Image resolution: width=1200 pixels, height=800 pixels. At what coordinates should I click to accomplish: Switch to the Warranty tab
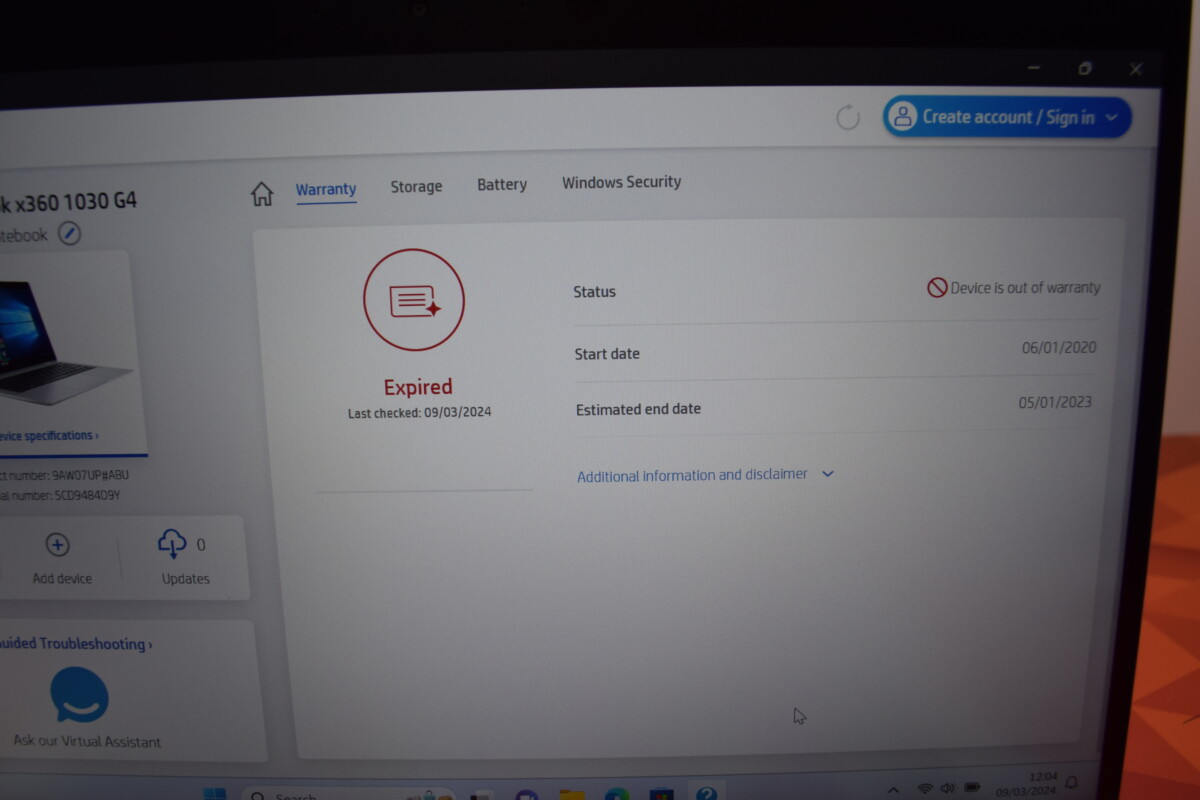(326, 189)
